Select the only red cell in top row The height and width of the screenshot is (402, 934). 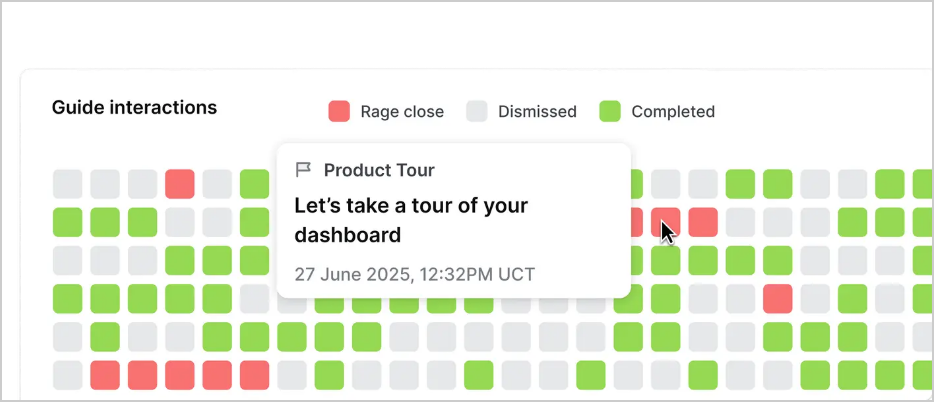[x=180, y=184]
